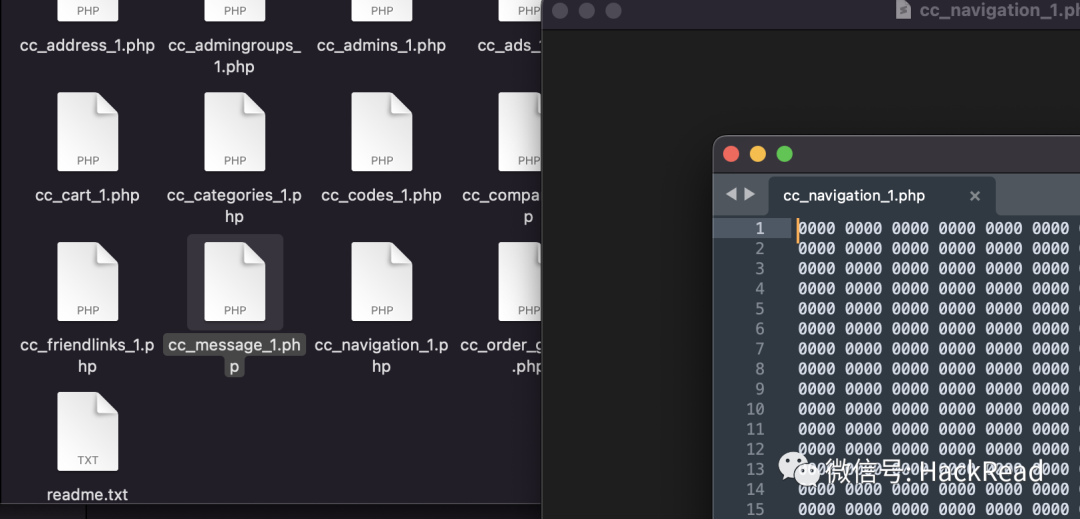
Task: Click line number 4 in the gutter
Action: point(760,288)
